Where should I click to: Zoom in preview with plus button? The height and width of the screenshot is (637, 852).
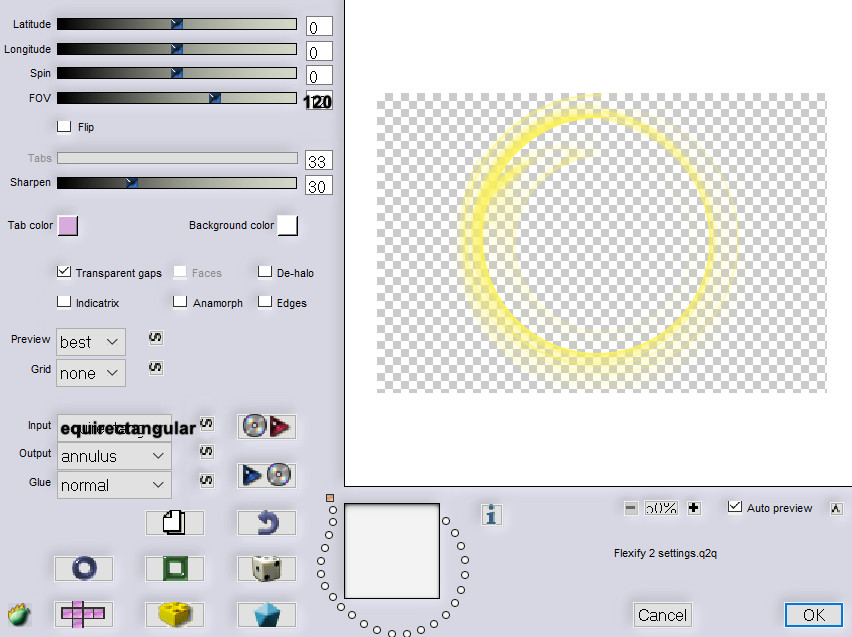tap(694, 508)
